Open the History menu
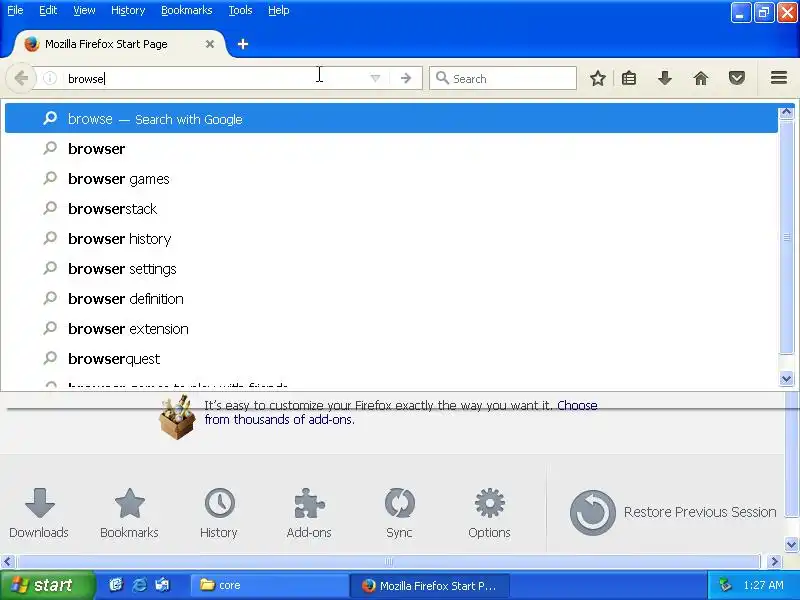The height and width of the screenshot is (600, 800). click(x=128, y=10)
